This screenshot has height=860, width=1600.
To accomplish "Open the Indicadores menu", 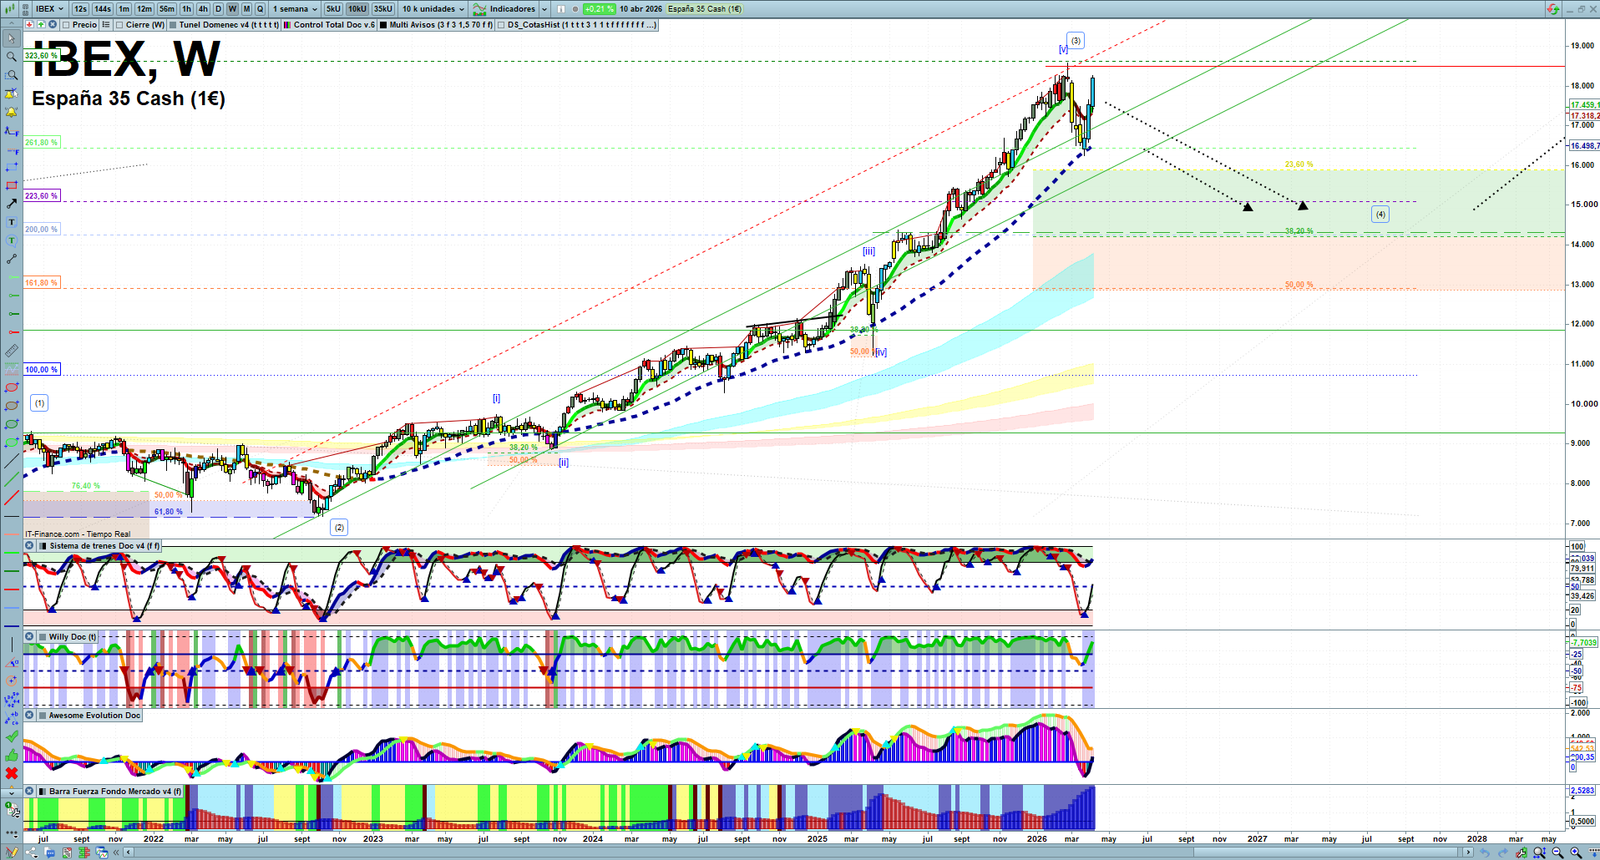I will 511,9.
